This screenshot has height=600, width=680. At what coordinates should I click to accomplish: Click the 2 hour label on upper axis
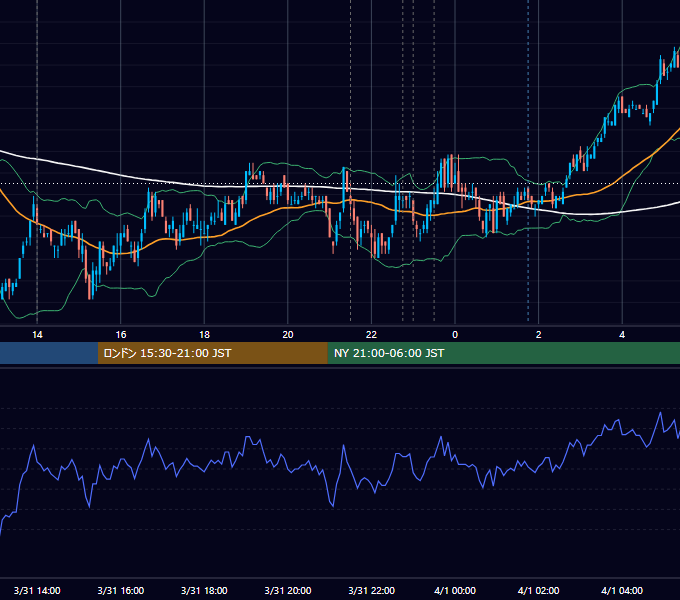539,335
